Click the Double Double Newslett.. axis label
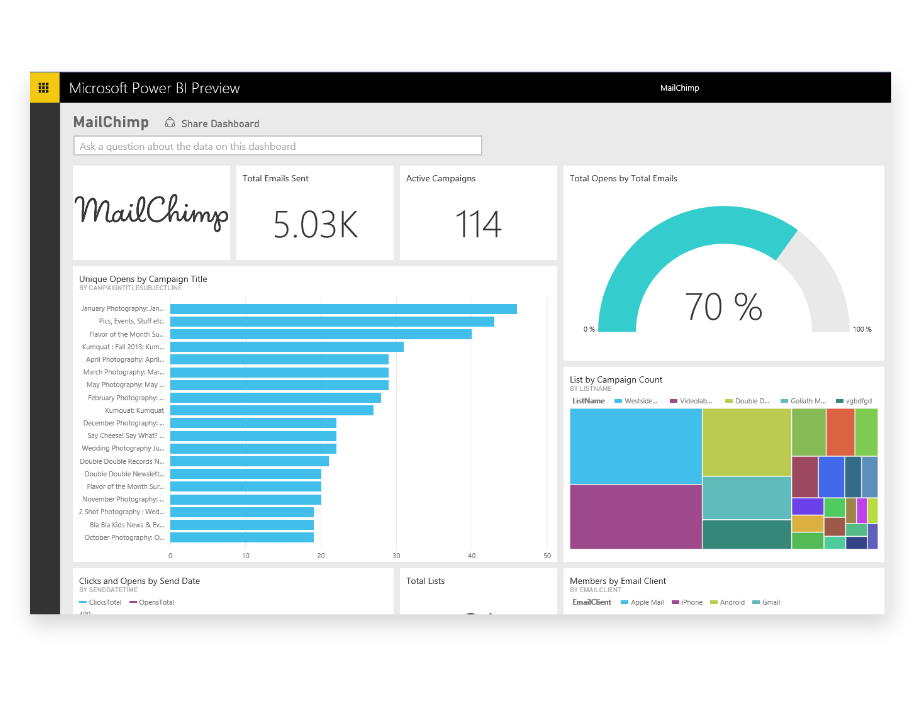 click(124, 474)
